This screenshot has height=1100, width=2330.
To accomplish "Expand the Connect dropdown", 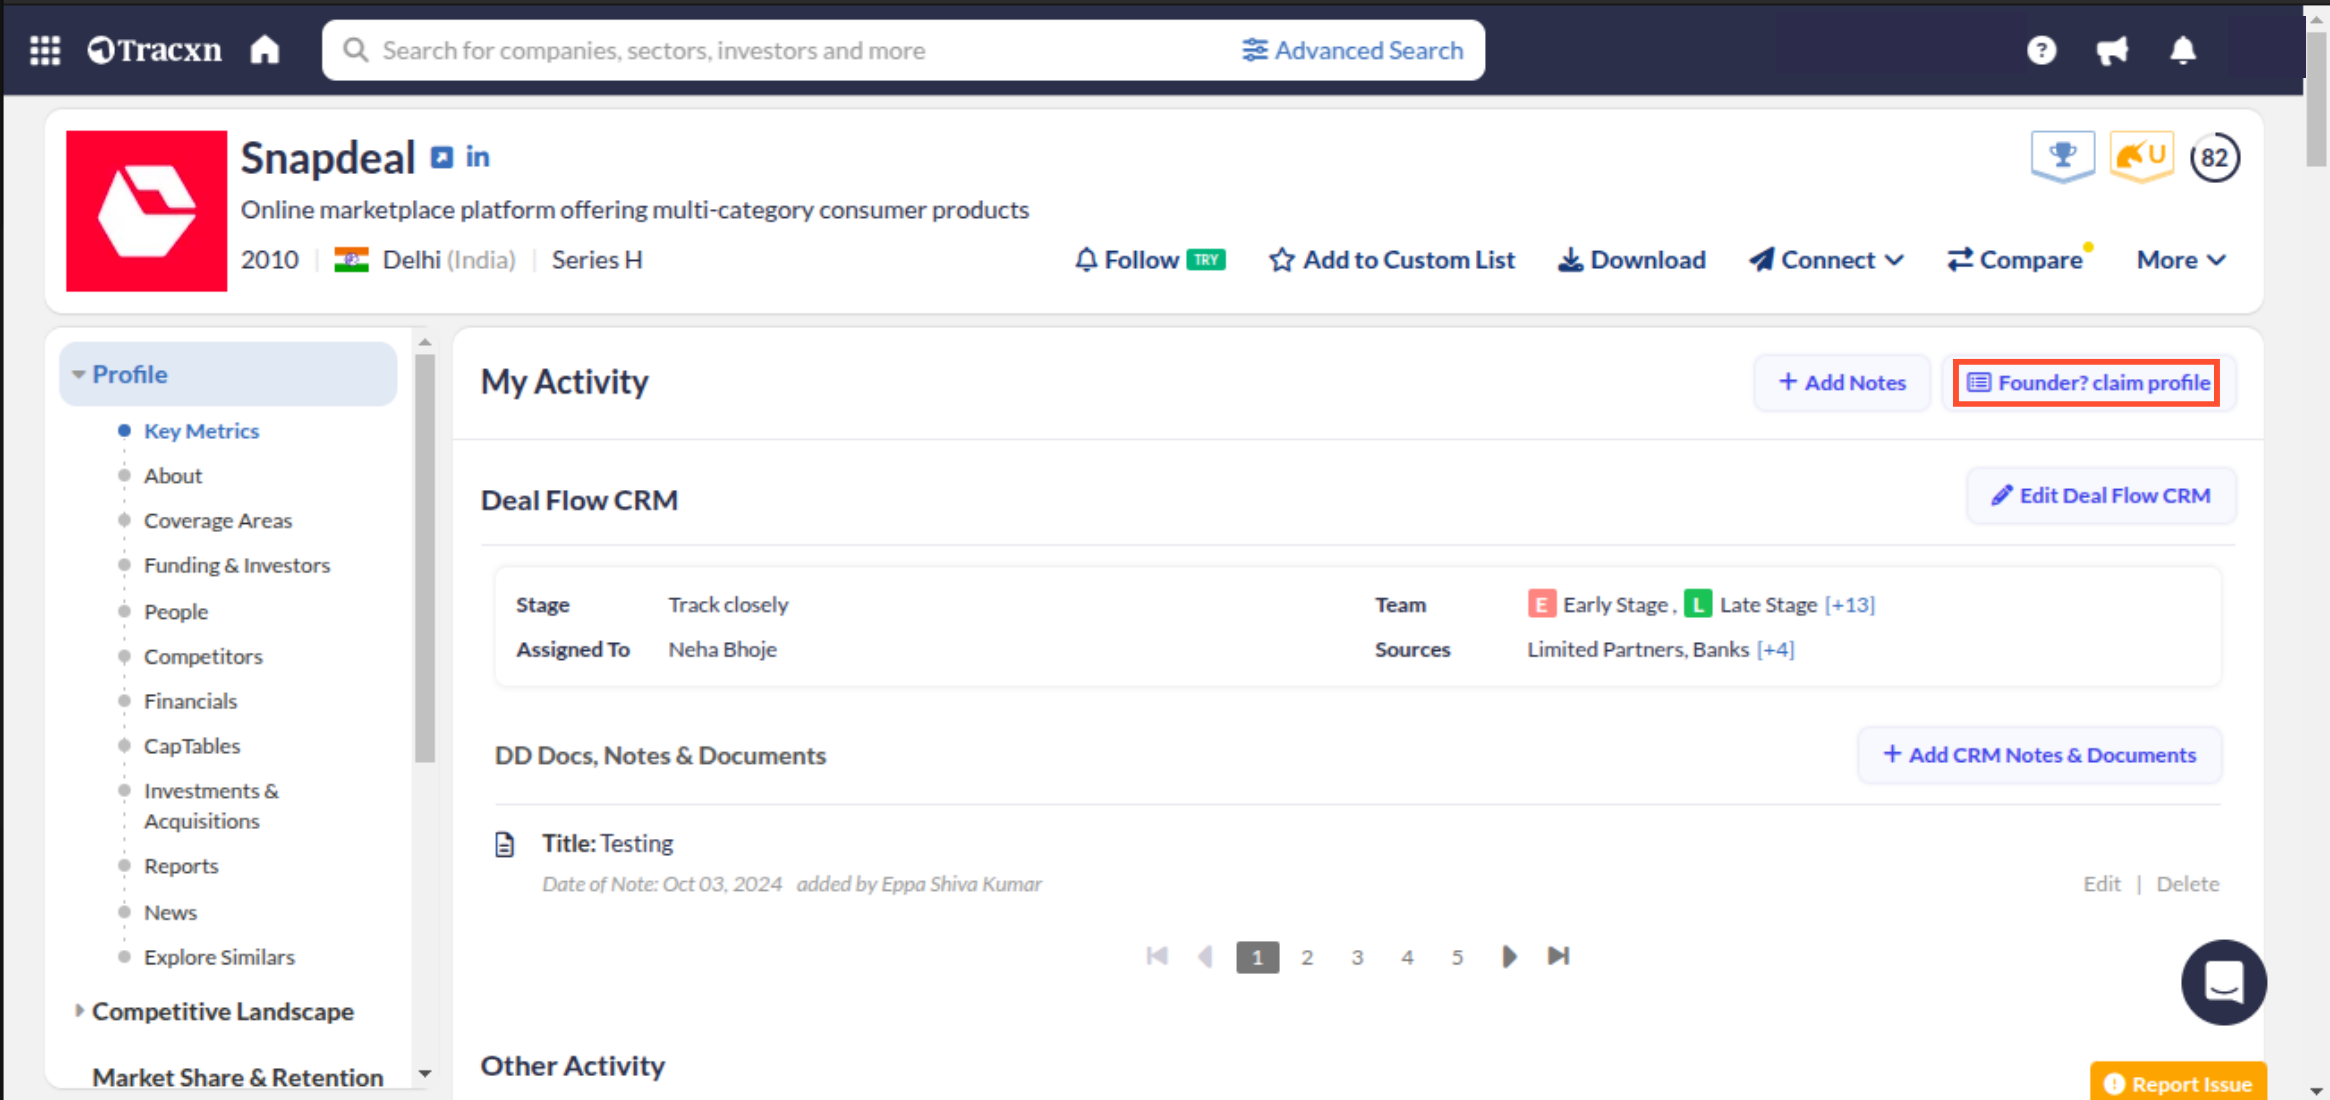I will point(1826,260).
